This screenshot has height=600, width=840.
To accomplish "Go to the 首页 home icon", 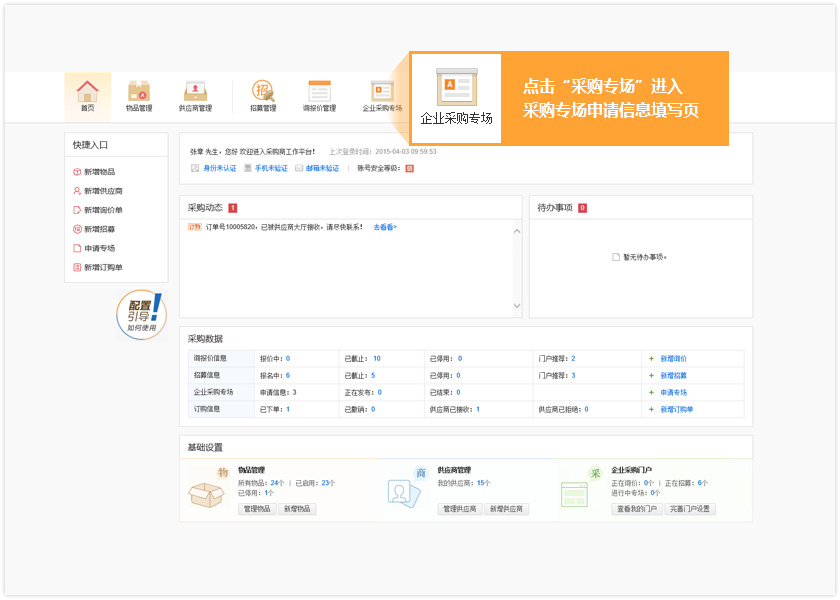I will pyautogui.click(x=87, y=96).
